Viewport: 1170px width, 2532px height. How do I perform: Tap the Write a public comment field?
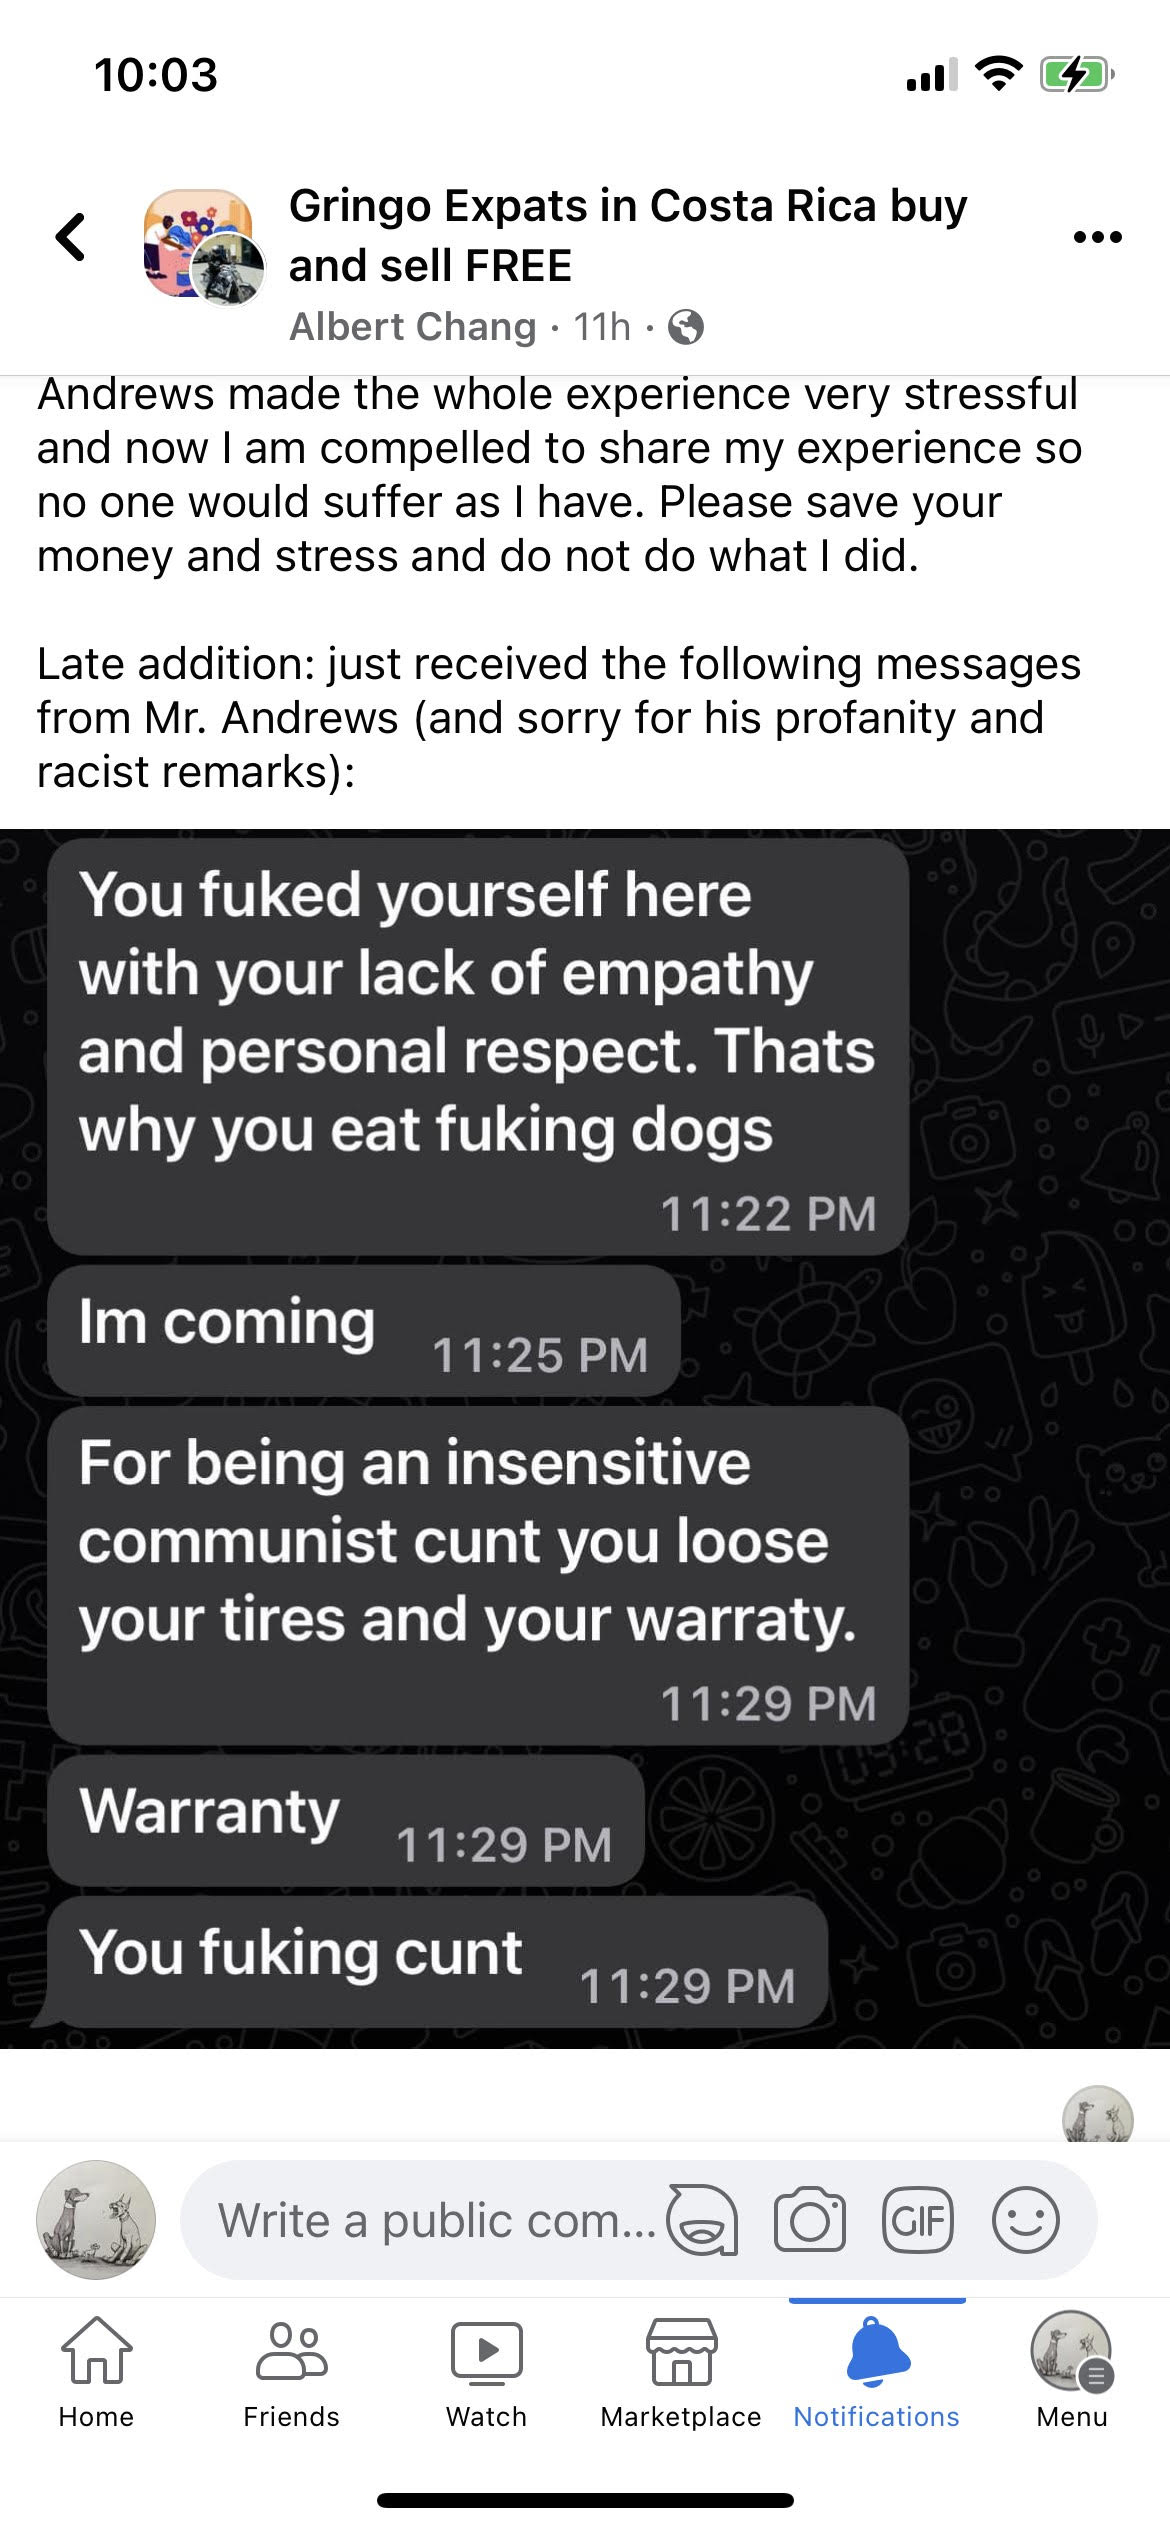435,2220
